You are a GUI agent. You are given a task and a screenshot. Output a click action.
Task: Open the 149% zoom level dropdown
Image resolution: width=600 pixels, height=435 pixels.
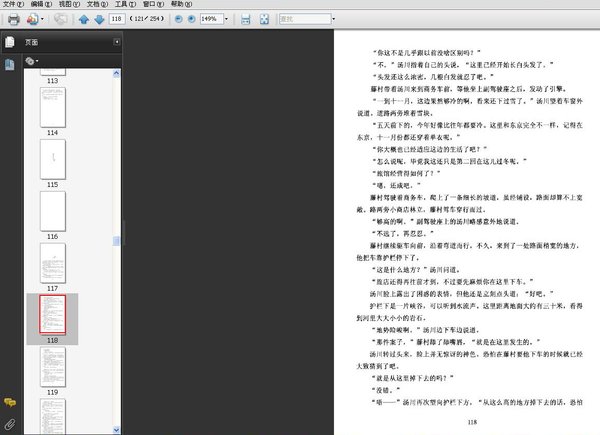(228, 19)
